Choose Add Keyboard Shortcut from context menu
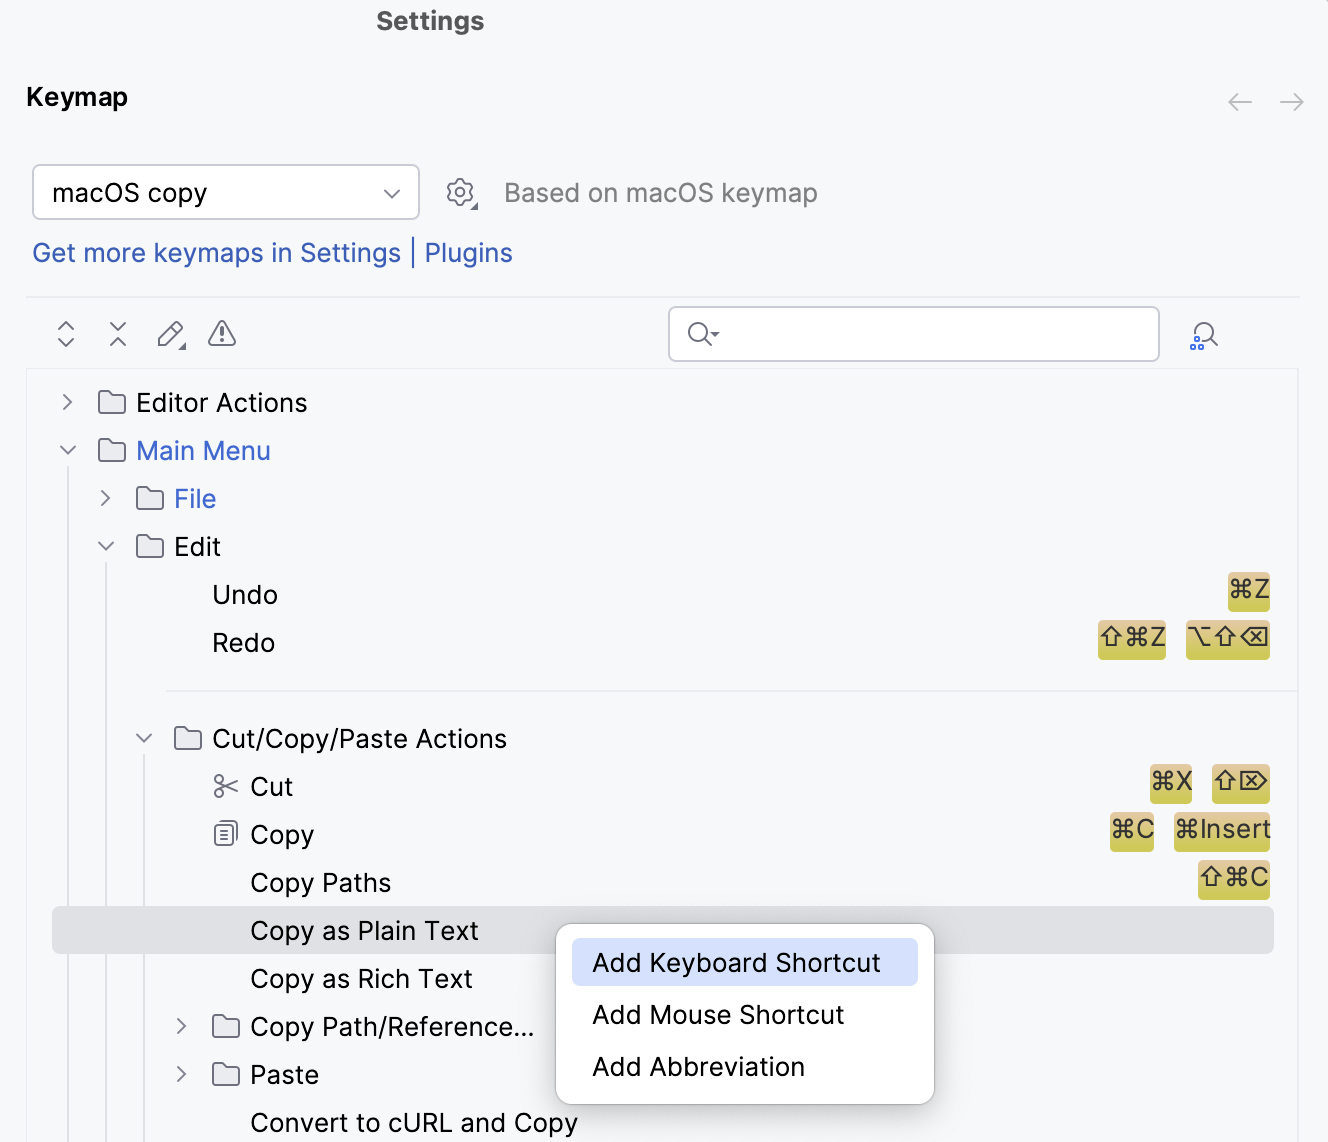This screenshot has width=1328, height=1142. pyautogui.click(x=737, y=962)
